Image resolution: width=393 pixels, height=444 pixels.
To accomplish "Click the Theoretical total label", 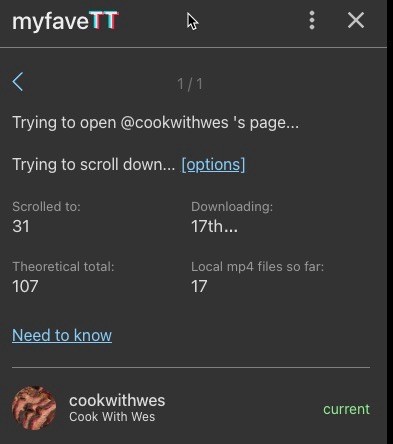I will point(63,267).
